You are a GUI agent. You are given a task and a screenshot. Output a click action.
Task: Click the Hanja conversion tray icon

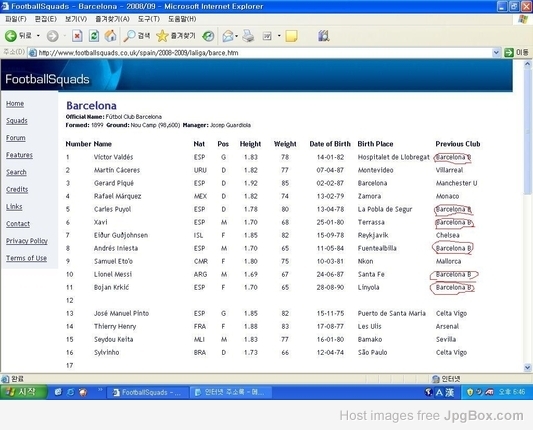[x=449, y=392]
